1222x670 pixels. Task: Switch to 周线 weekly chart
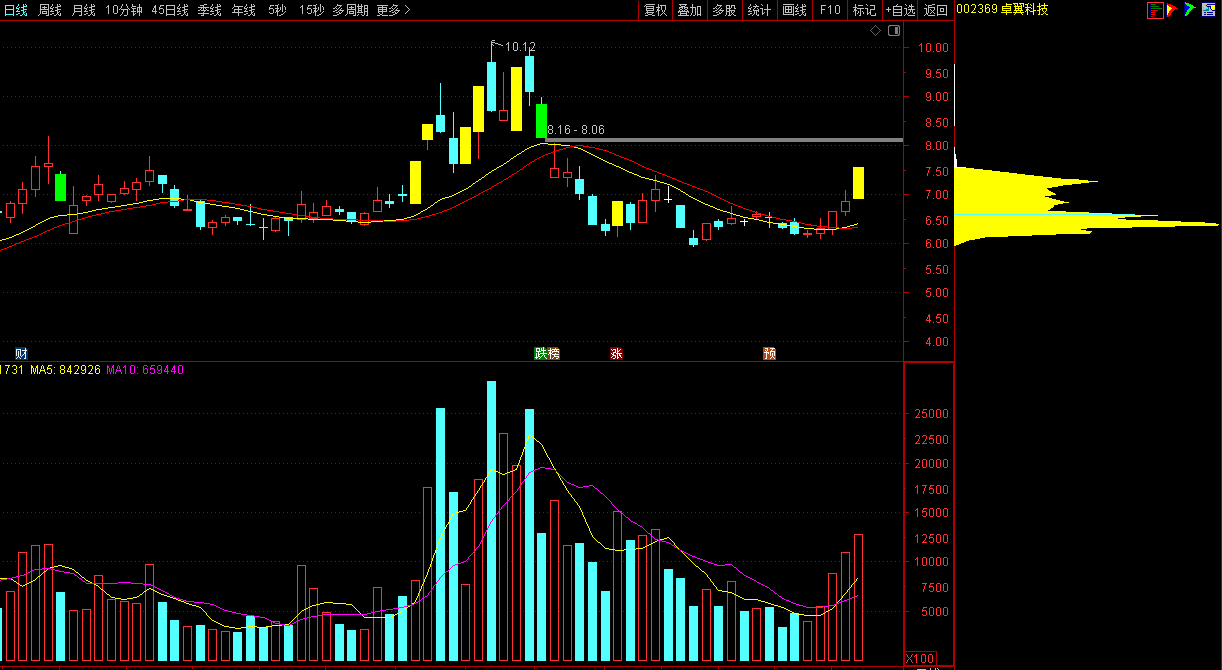(50, 10)
